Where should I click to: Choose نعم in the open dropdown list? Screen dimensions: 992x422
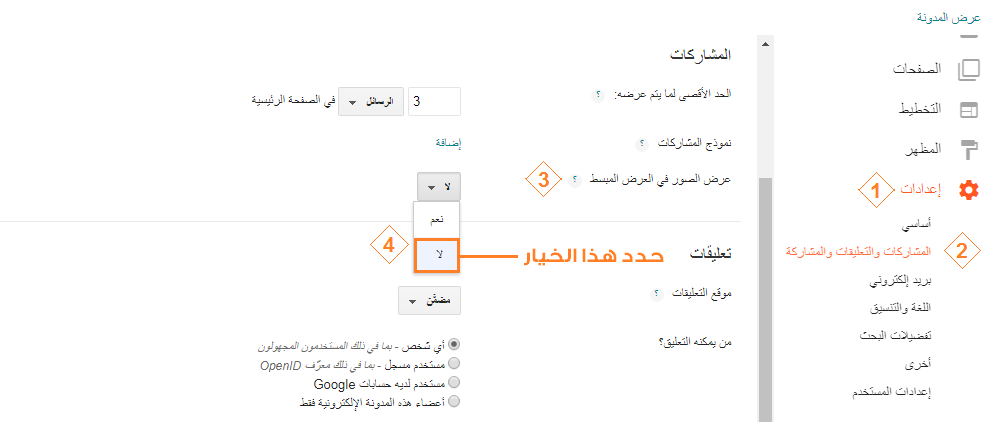tap(437, 220)
